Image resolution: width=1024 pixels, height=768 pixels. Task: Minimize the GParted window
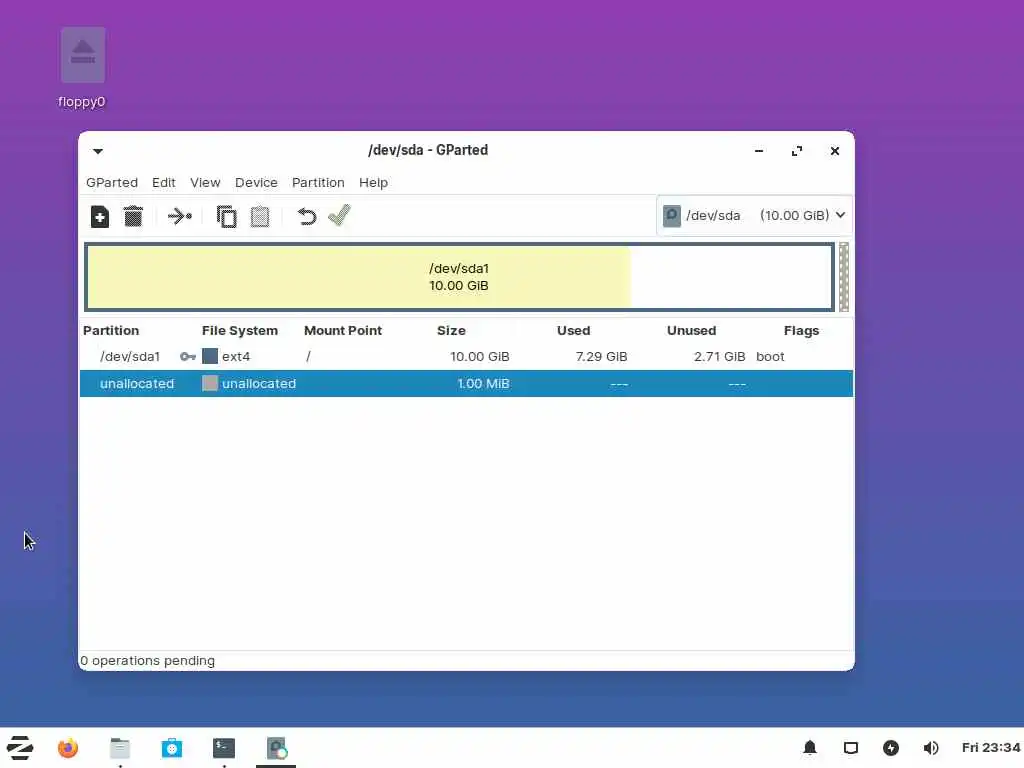[x=759, y=151]
